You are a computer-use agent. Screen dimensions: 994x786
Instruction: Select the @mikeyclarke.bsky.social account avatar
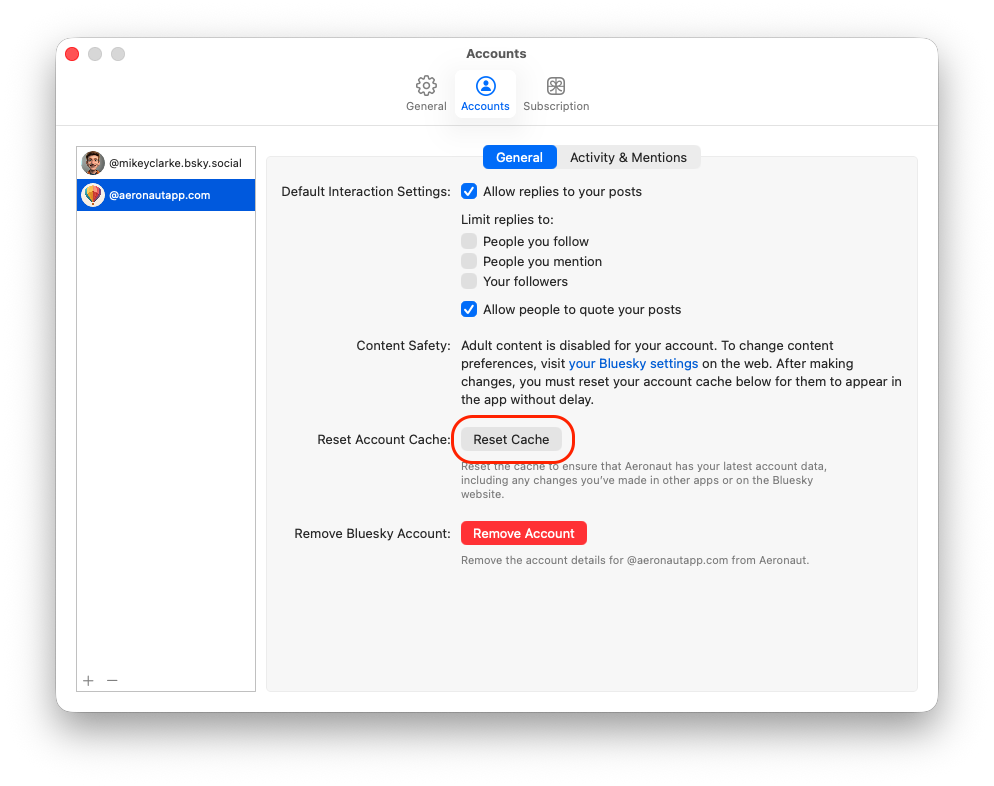93,163
